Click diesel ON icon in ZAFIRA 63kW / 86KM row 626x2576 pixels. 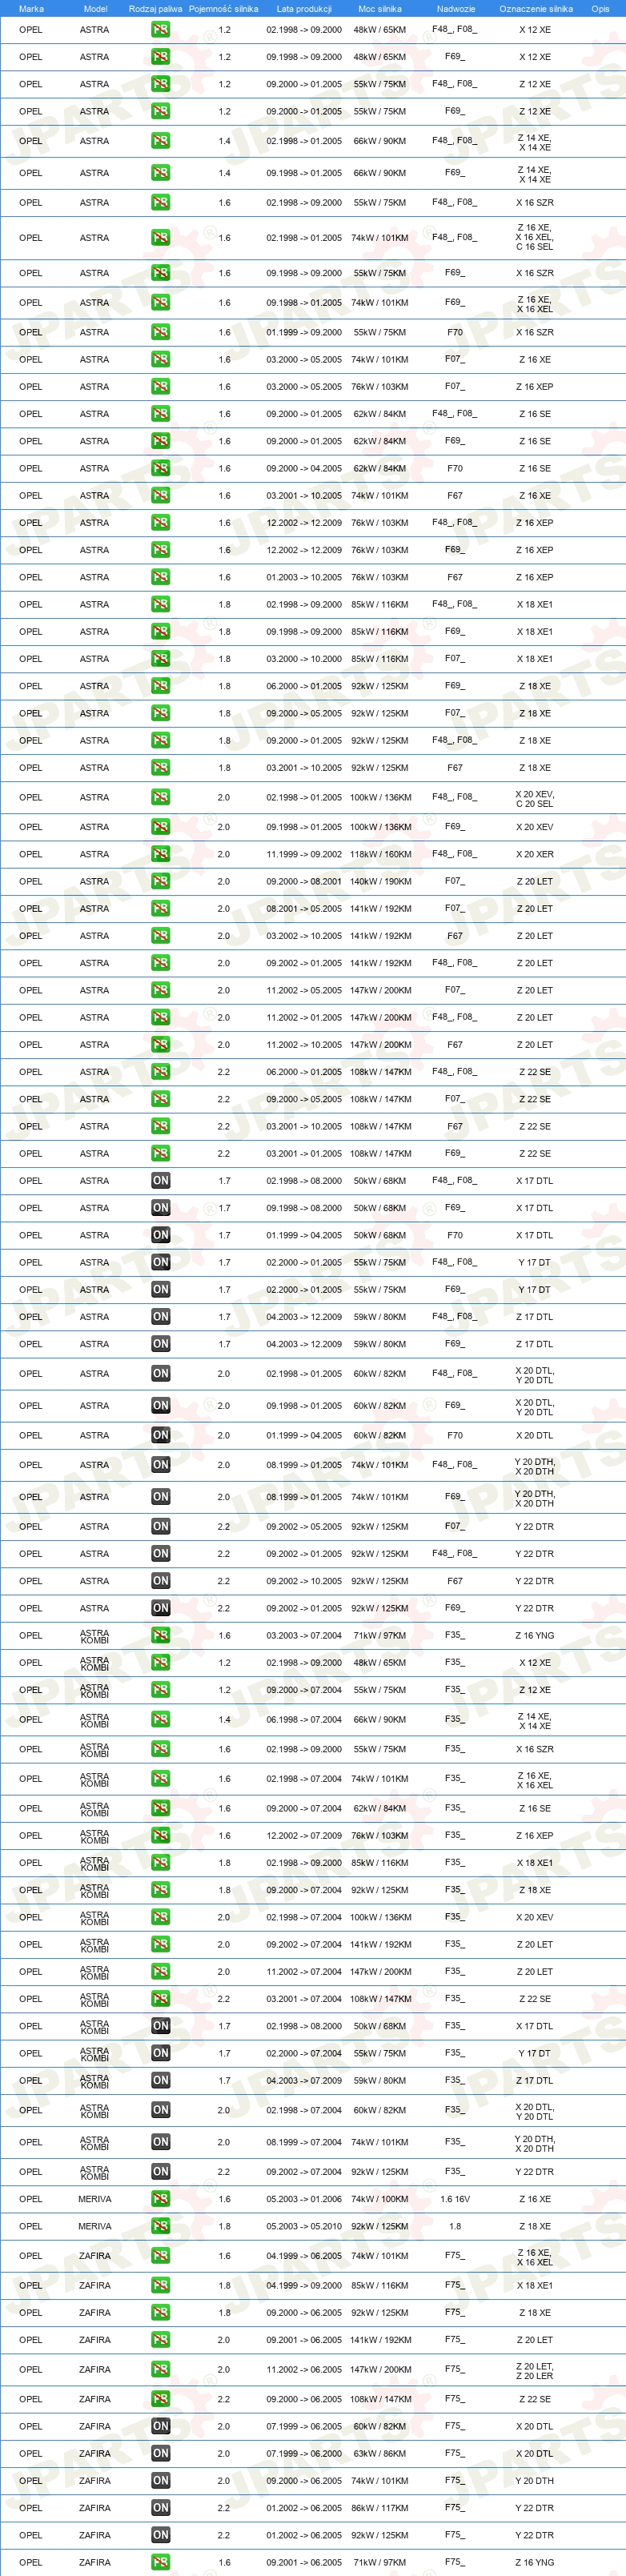tap(160, 2453)
